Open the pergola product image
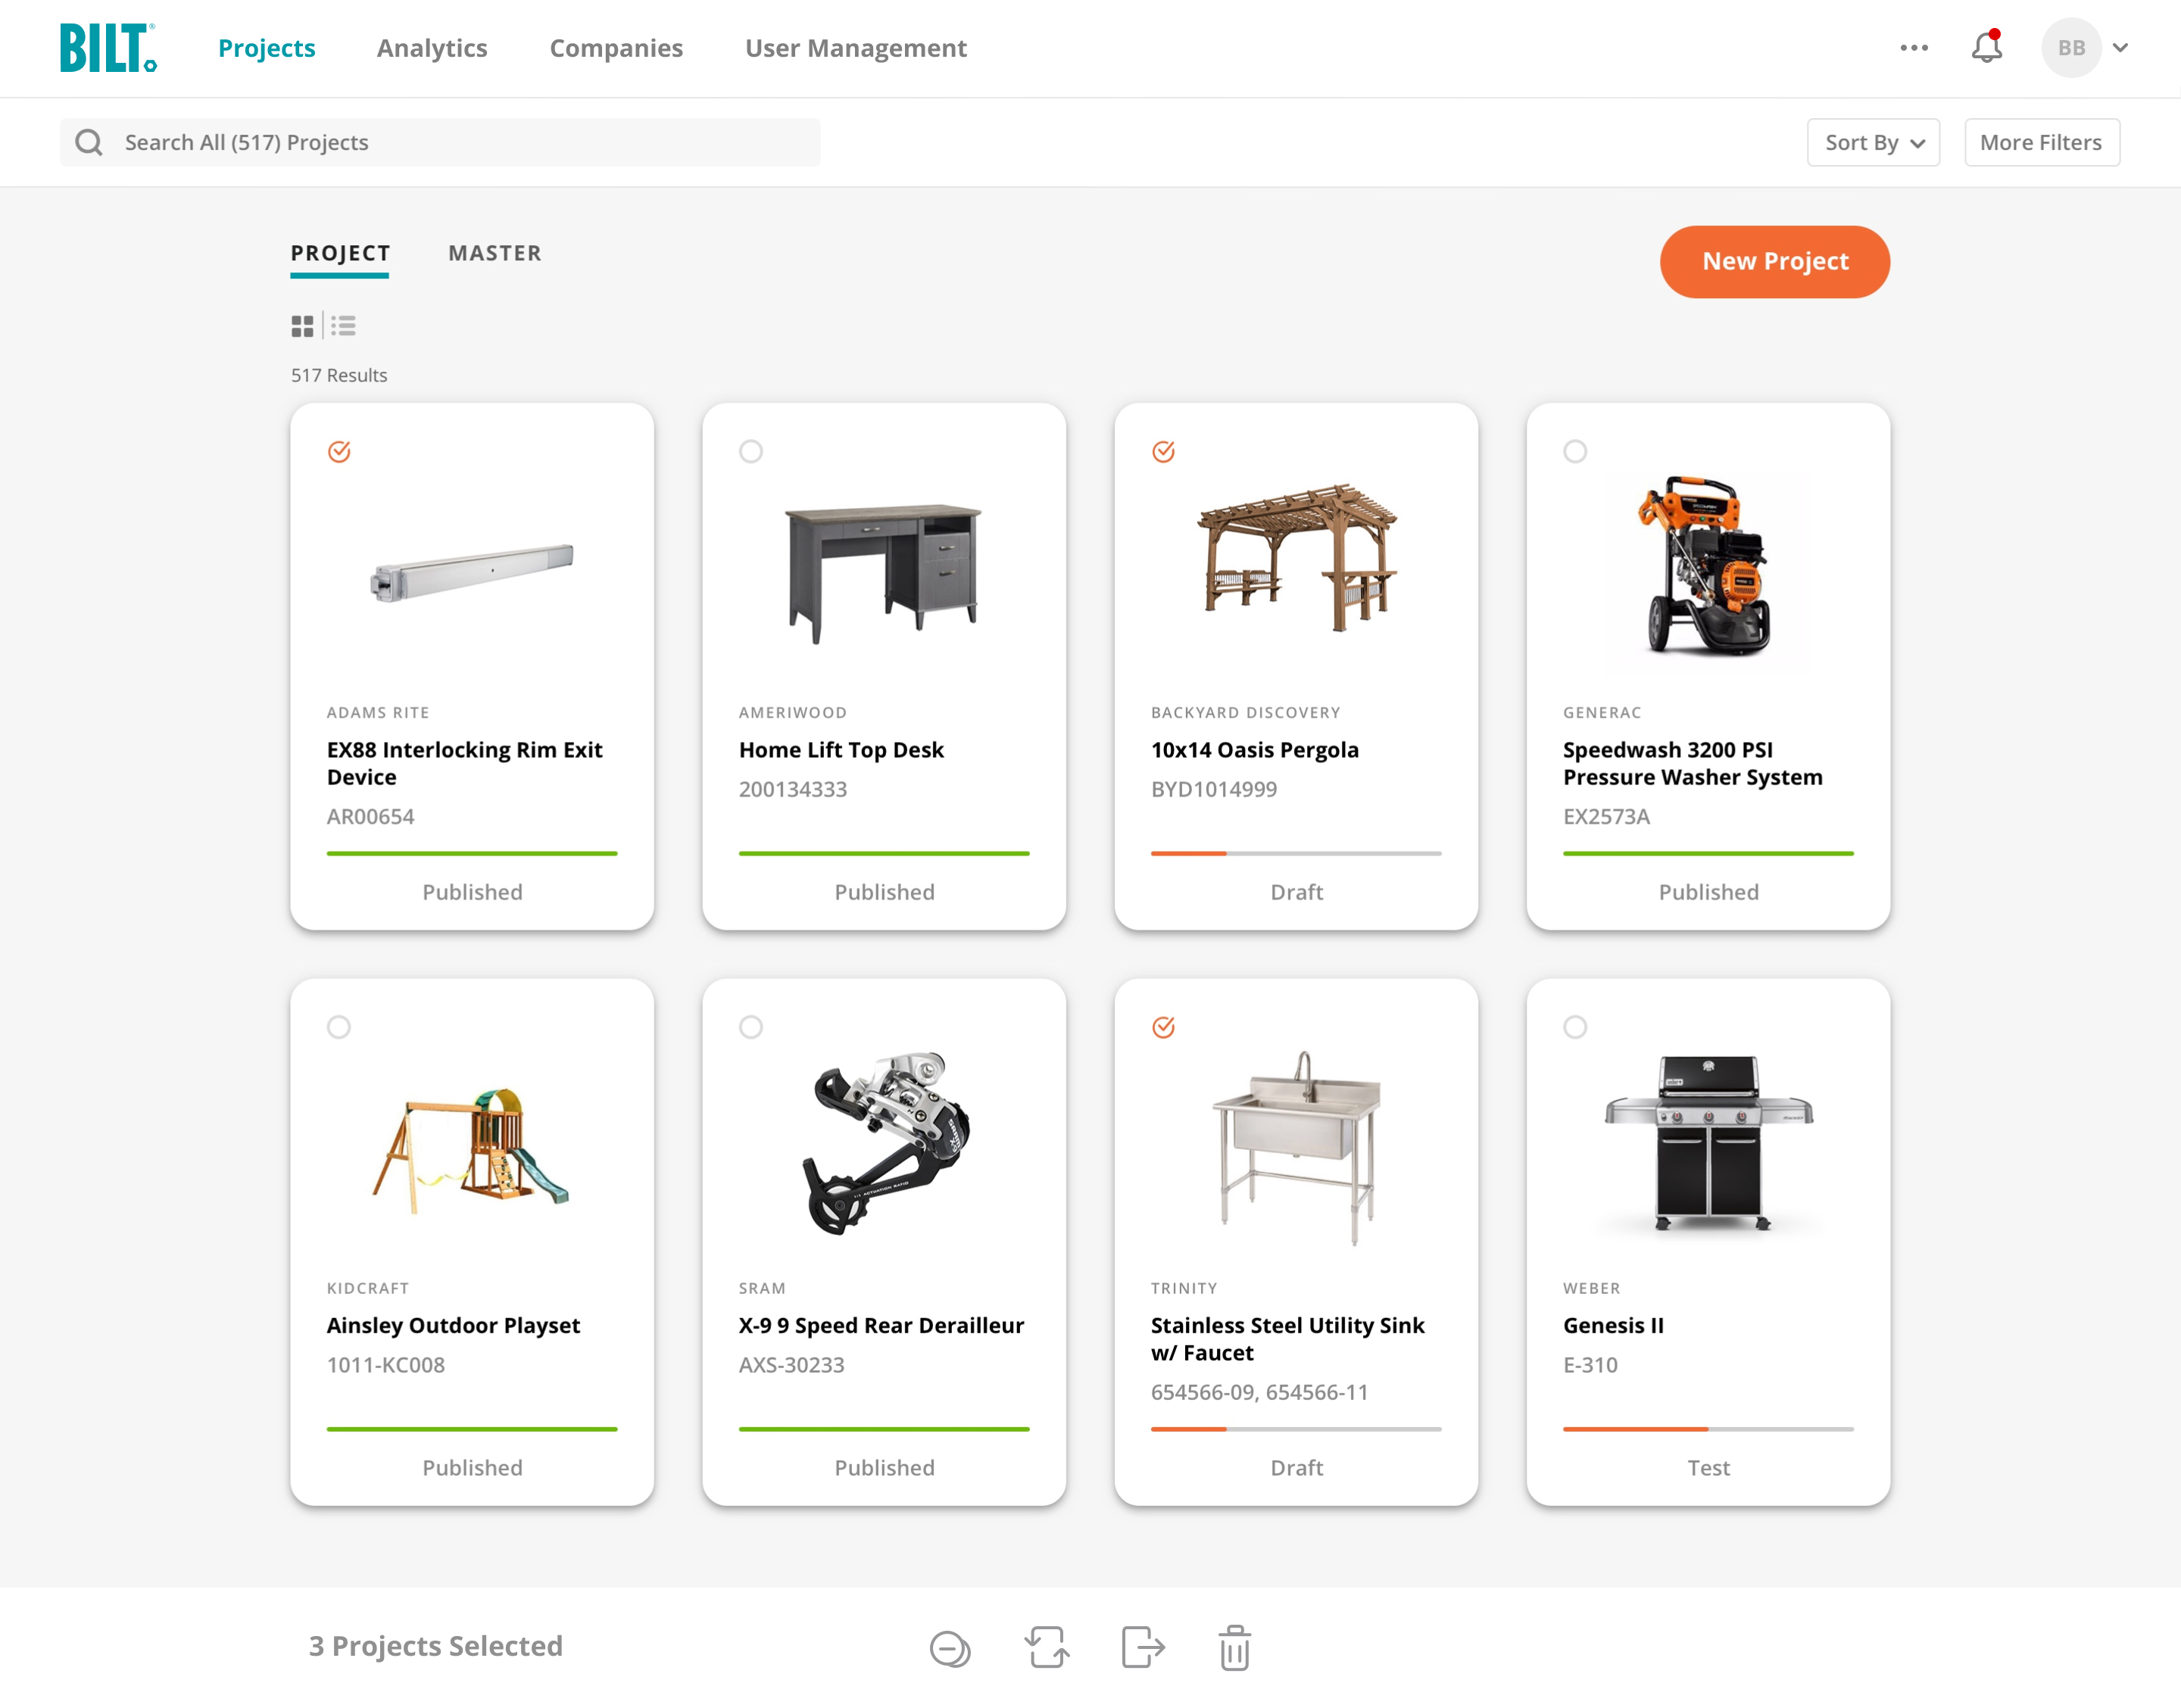The width and height of the screenshot is (2181, 1708). click(1297, 557)
